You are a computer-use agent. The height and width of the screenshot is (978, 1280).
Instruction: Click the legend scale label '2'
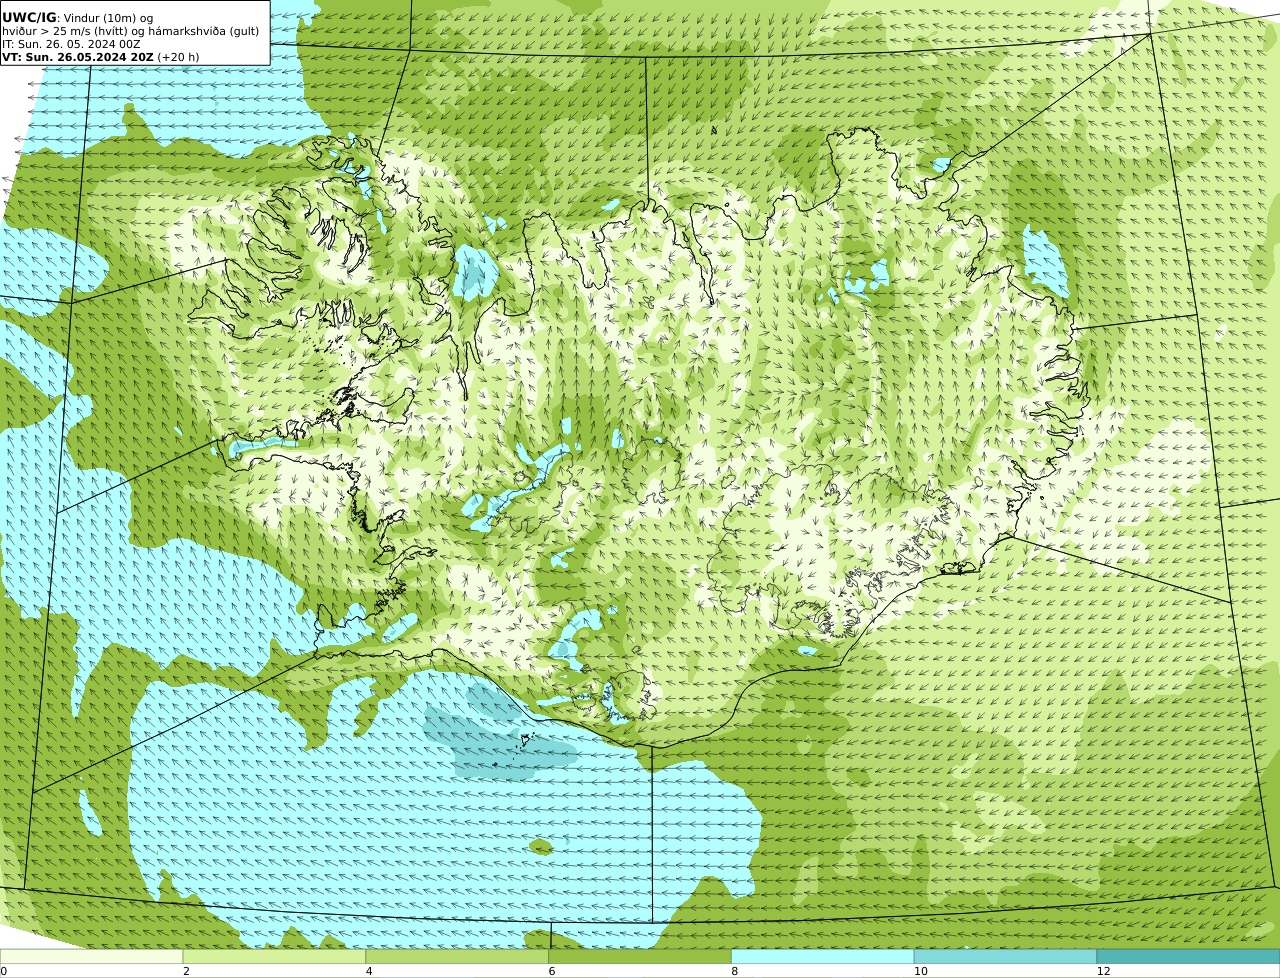coord(186,971)
